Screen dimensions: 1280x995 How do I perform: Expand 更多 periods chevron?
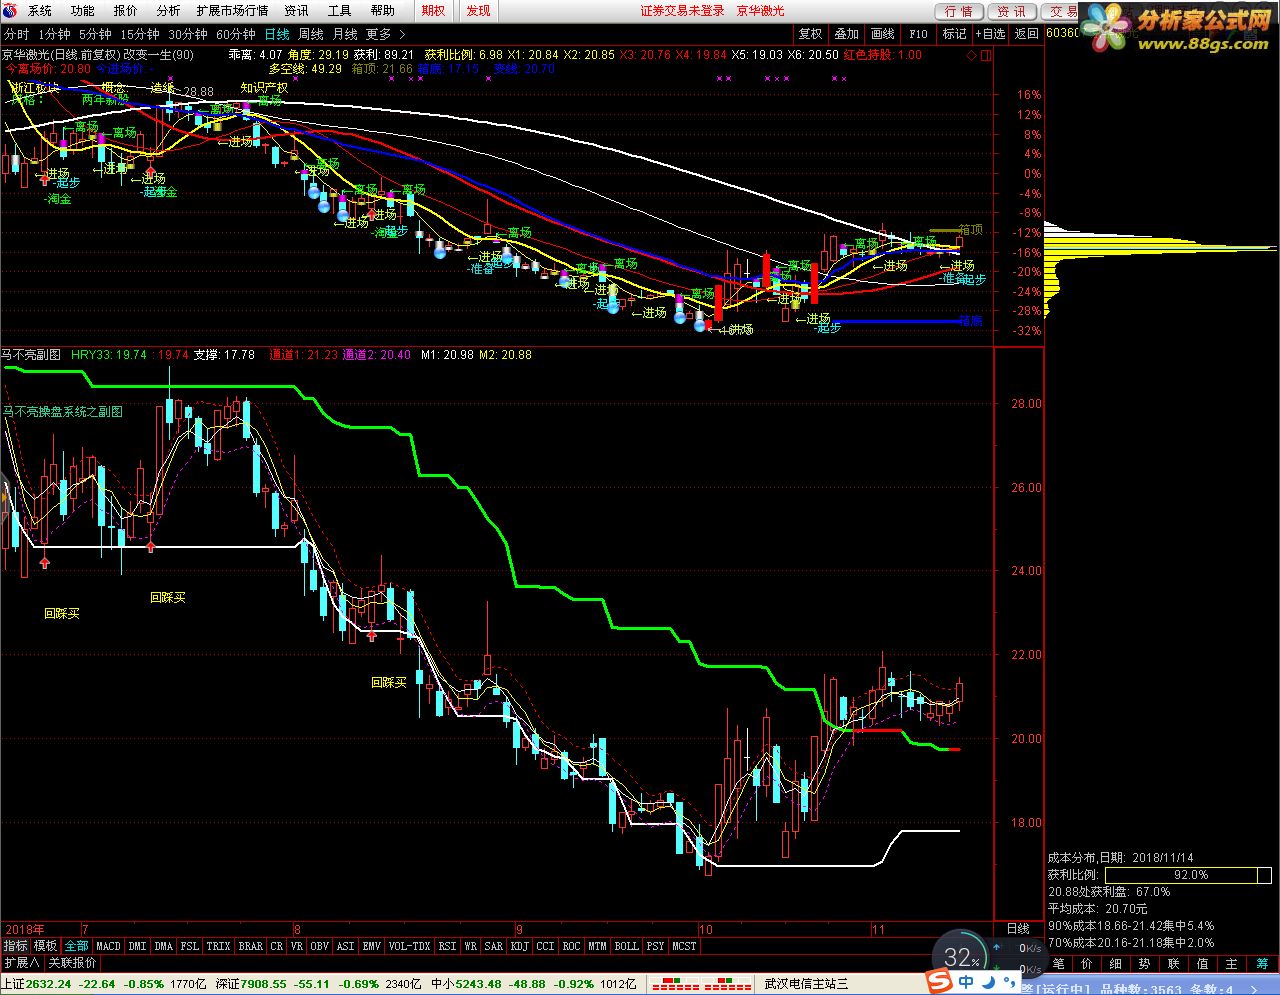click(402, 34)
